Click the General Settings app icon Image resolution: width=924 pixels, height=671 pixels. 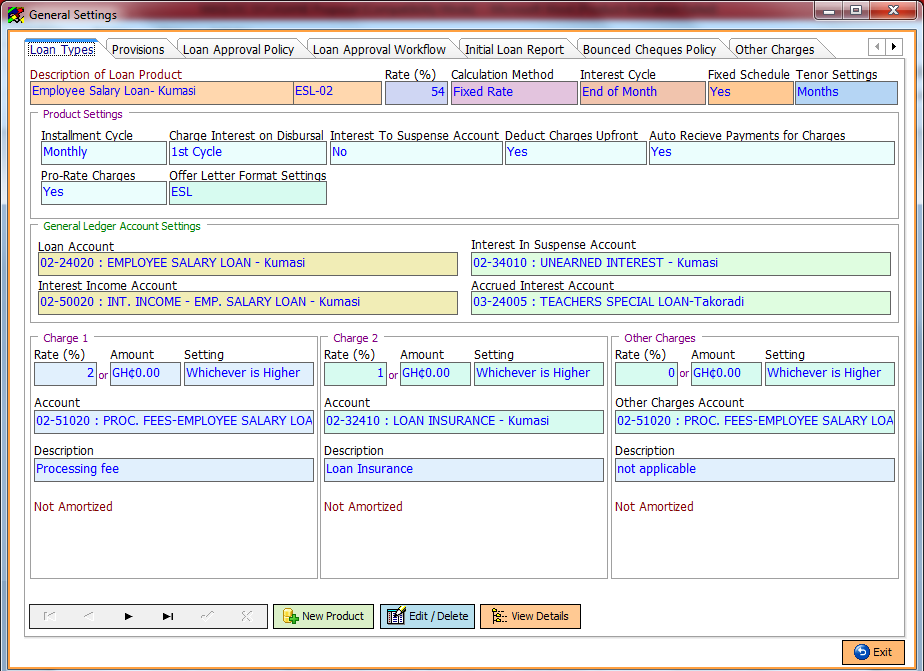16,15
